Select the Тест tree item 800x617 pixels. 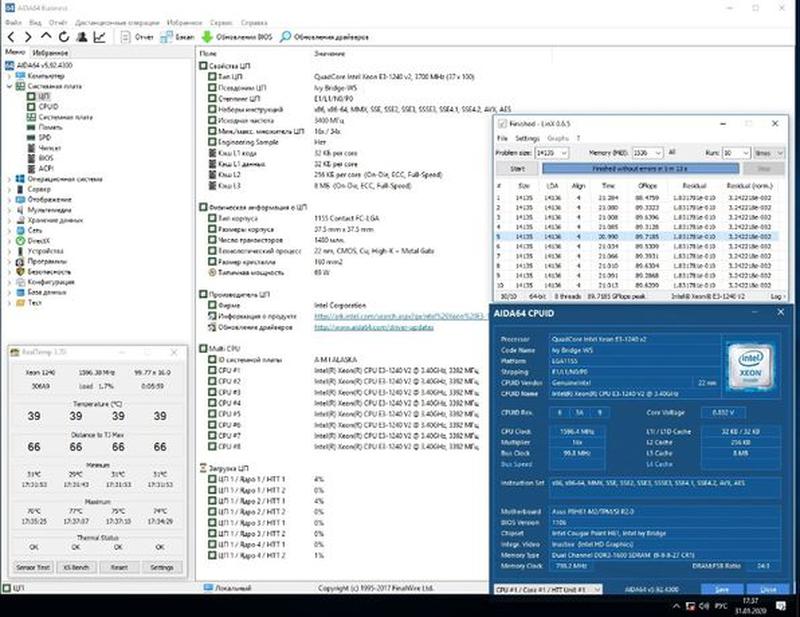pos(29,303)
